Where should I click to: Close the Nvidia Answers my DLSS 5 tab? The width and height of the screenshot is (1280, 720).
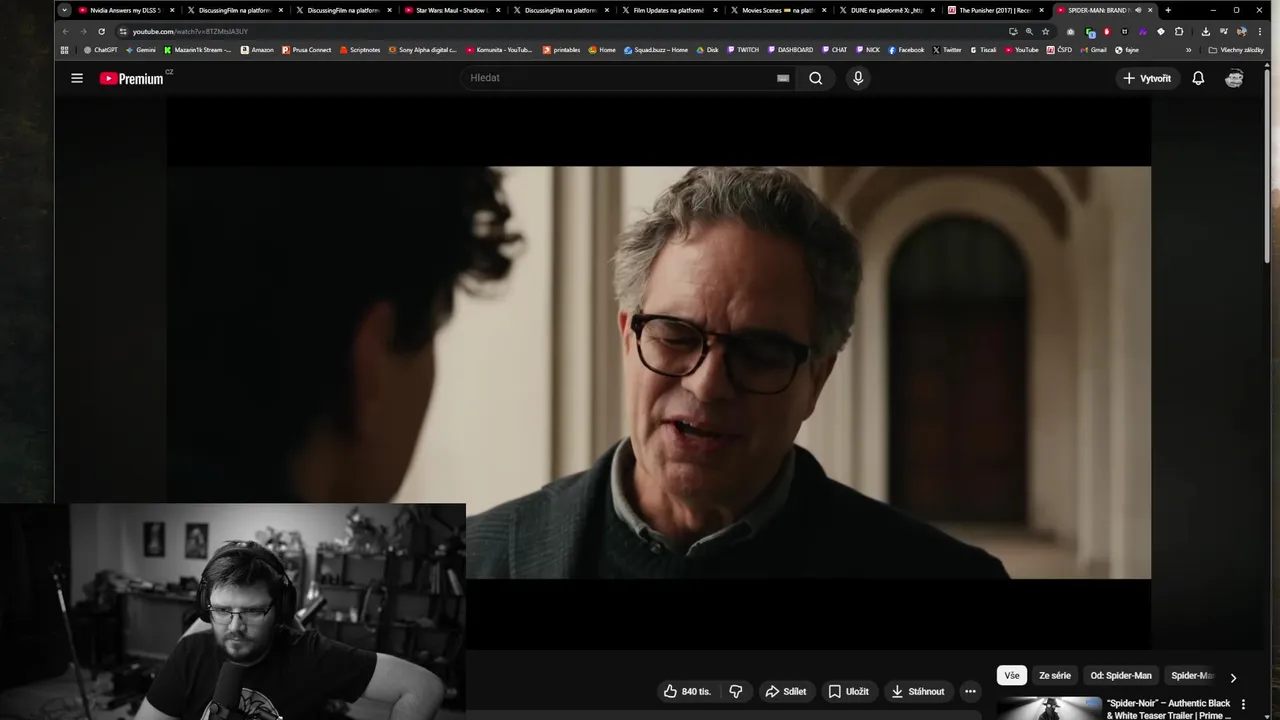pos(171,10)
